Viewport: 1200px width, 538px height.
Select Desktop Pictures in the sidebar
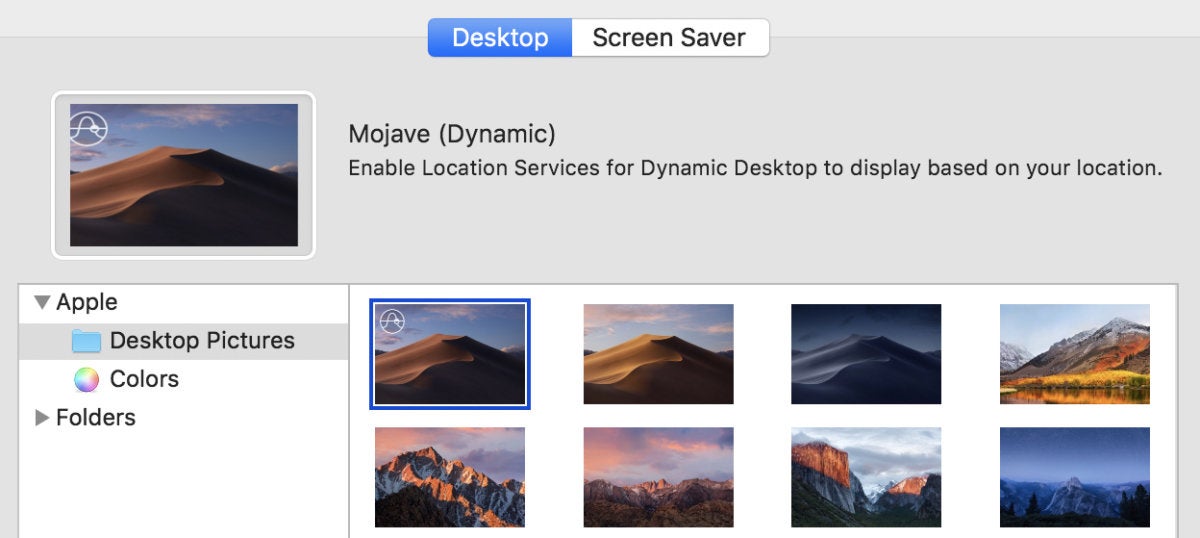click(x=184, y=341)
